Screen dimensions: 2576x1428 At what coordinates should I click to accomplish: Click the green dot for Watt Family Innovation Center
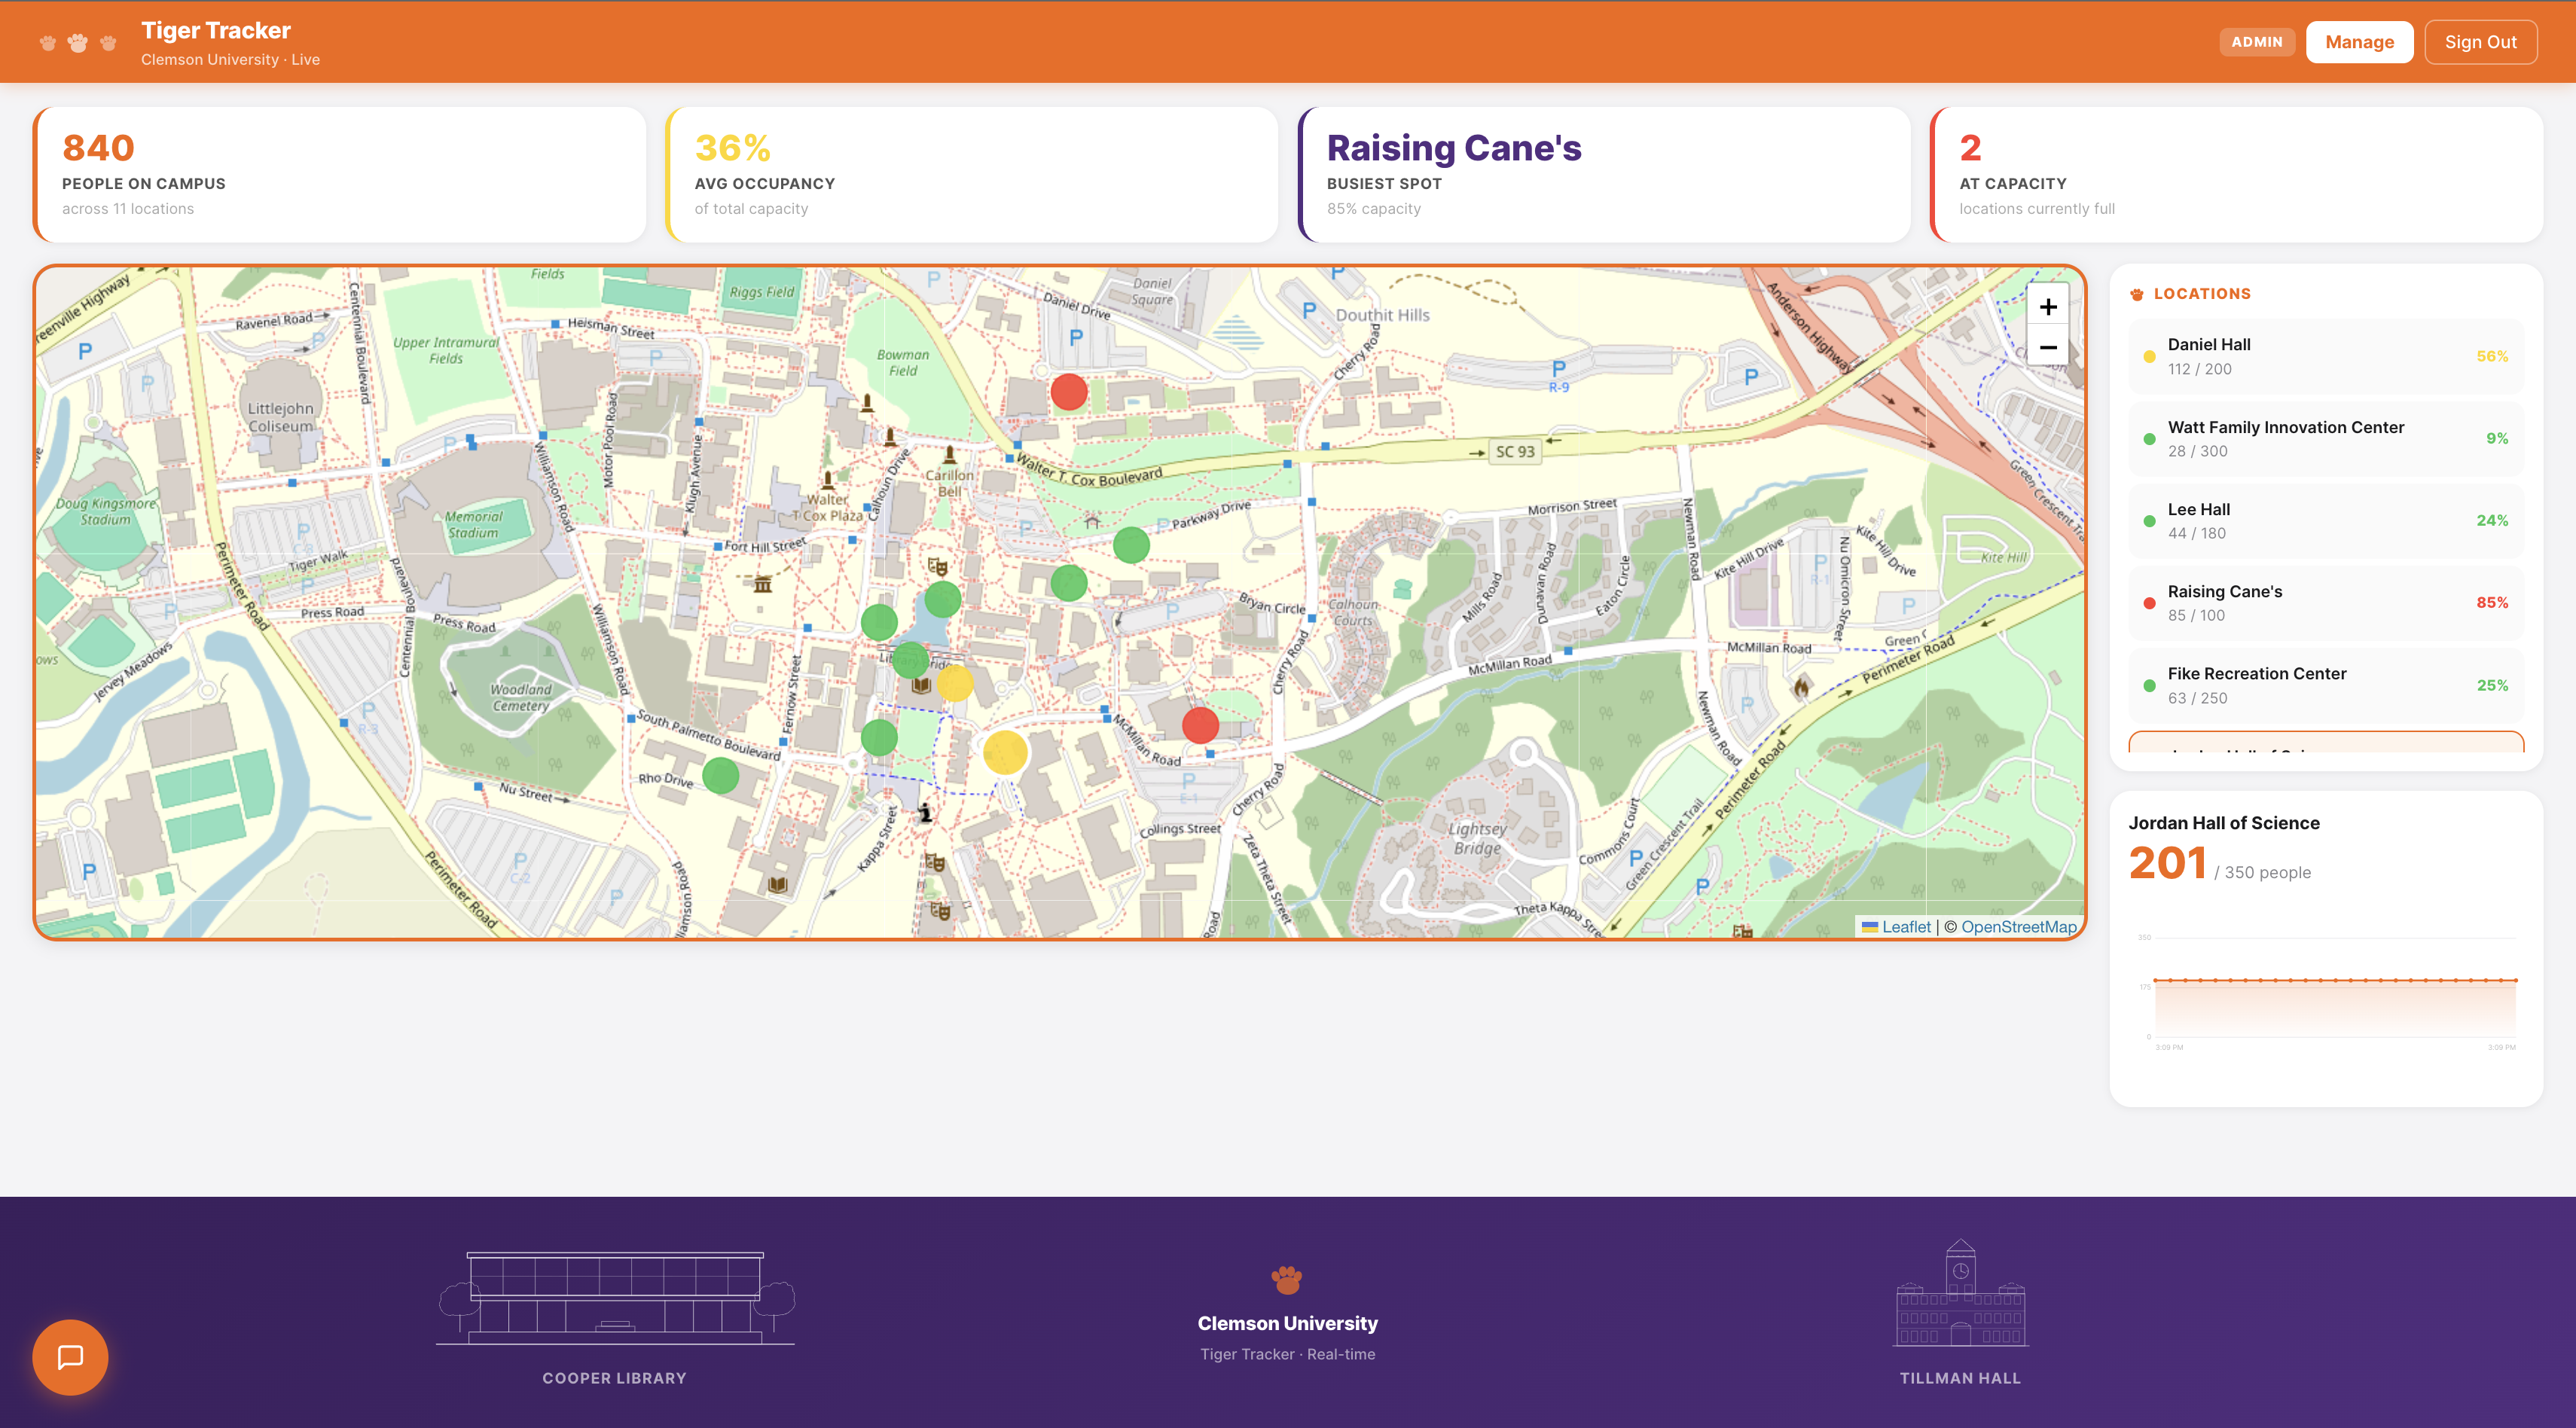(x=2149, y=439)
